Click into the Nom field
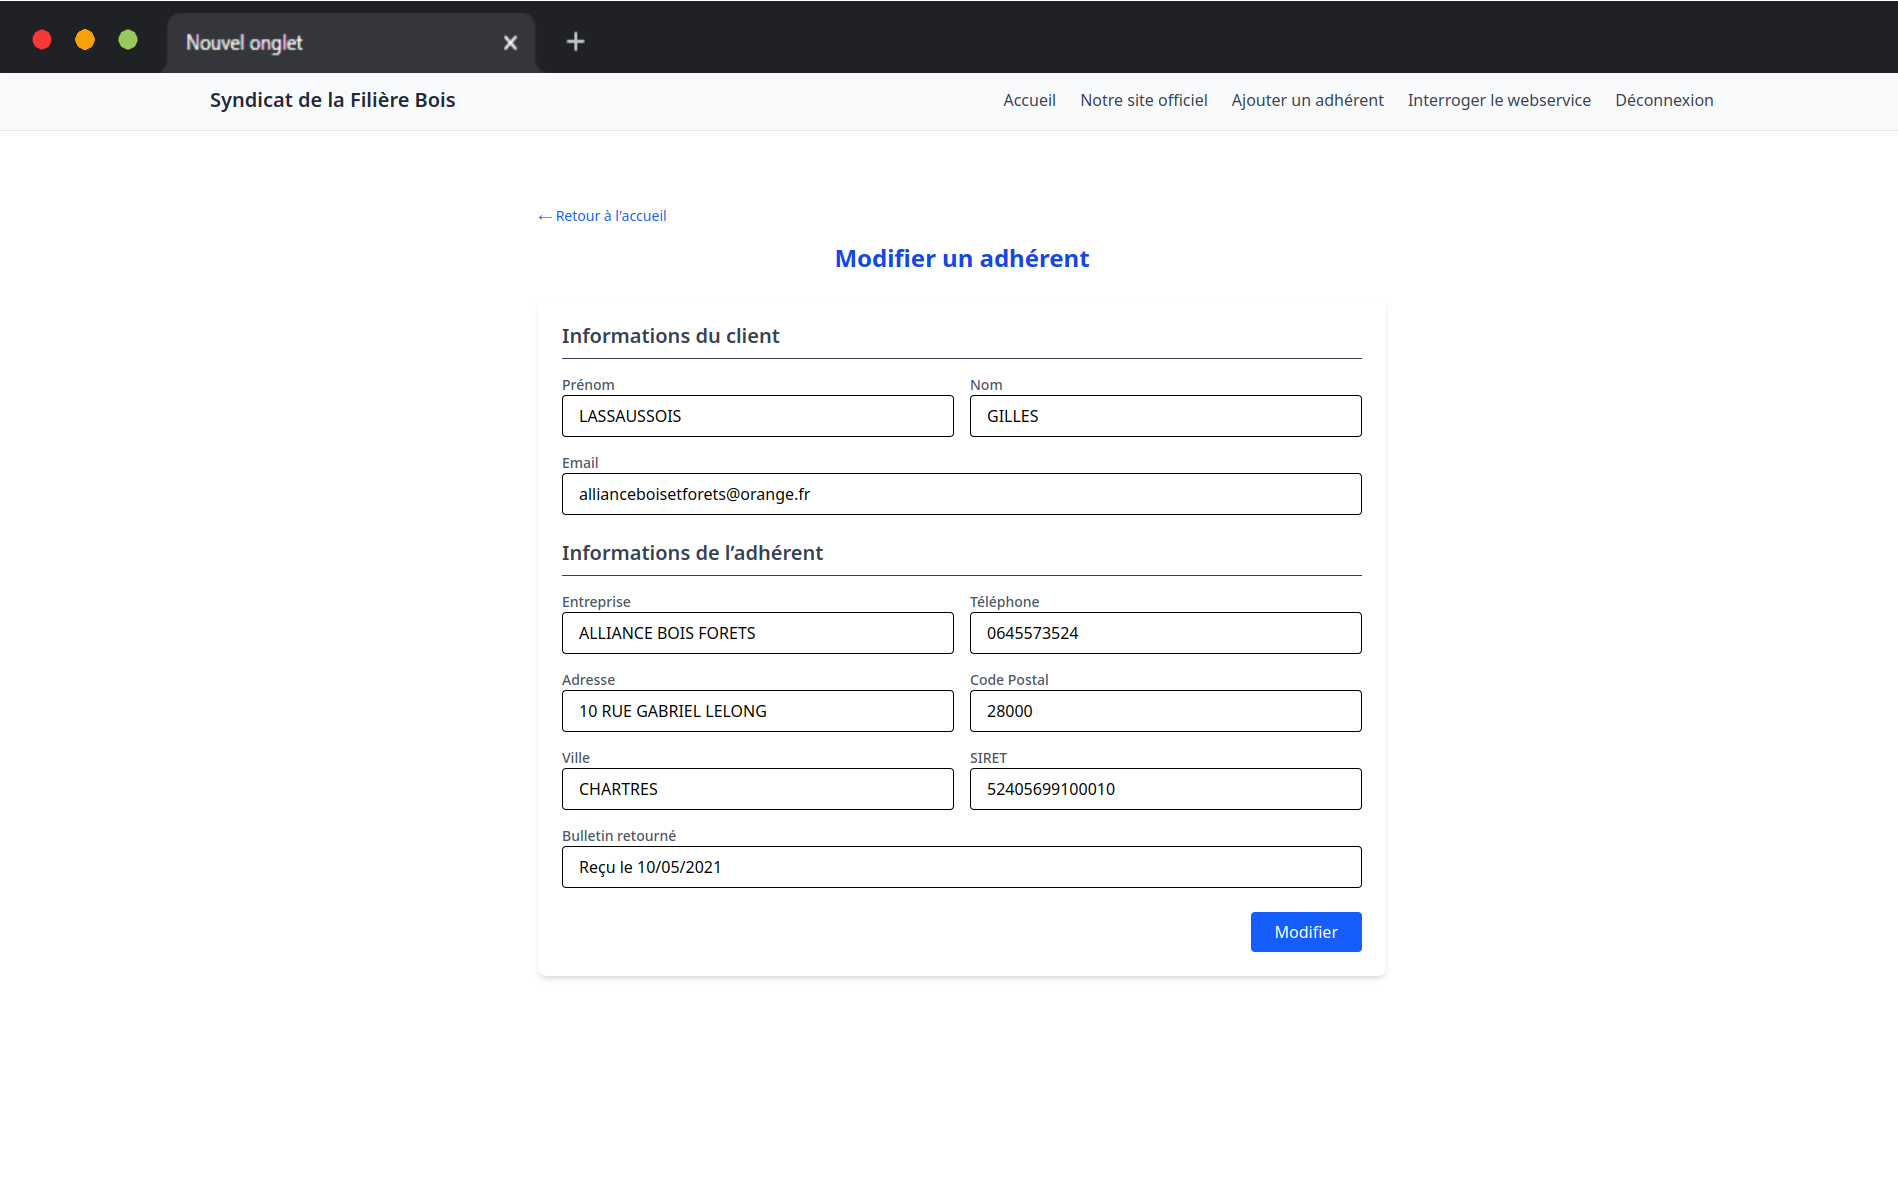This screenshot has width=1898, height=1184. tap(1165, 416)
